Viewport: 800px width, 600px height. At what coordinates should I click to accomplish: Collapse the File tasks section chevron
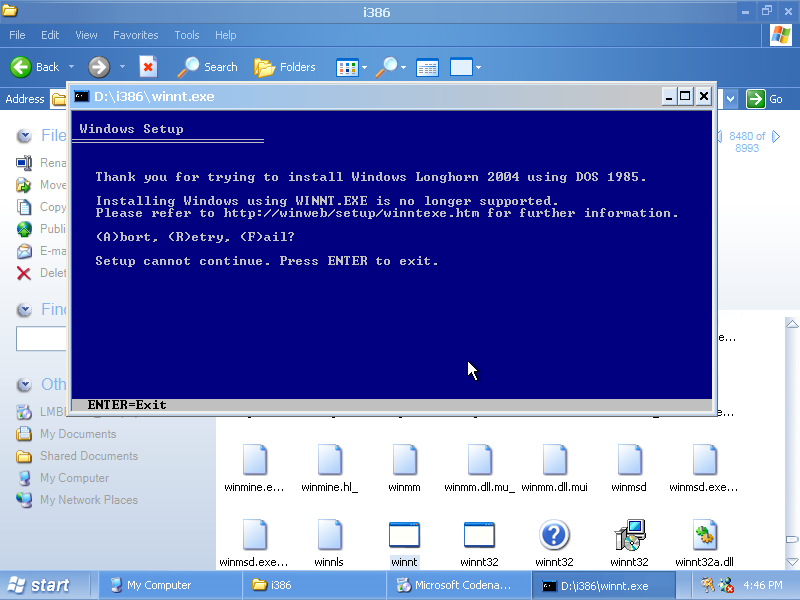24,136
